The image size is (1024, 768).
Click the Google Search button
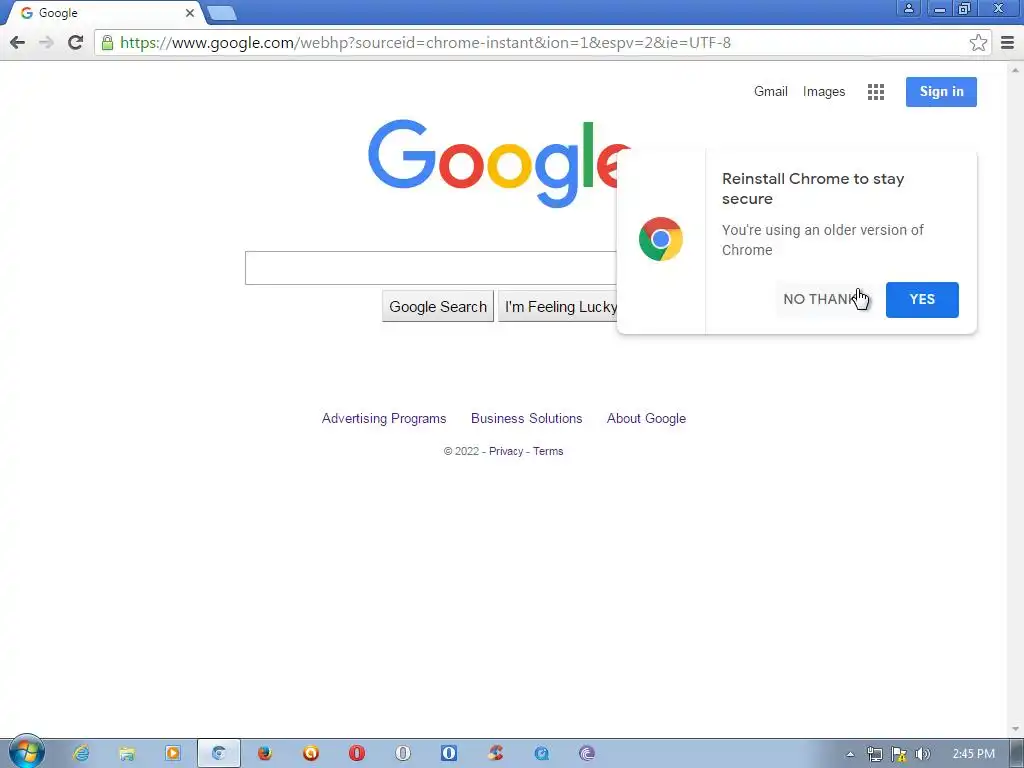pos(438,306)
